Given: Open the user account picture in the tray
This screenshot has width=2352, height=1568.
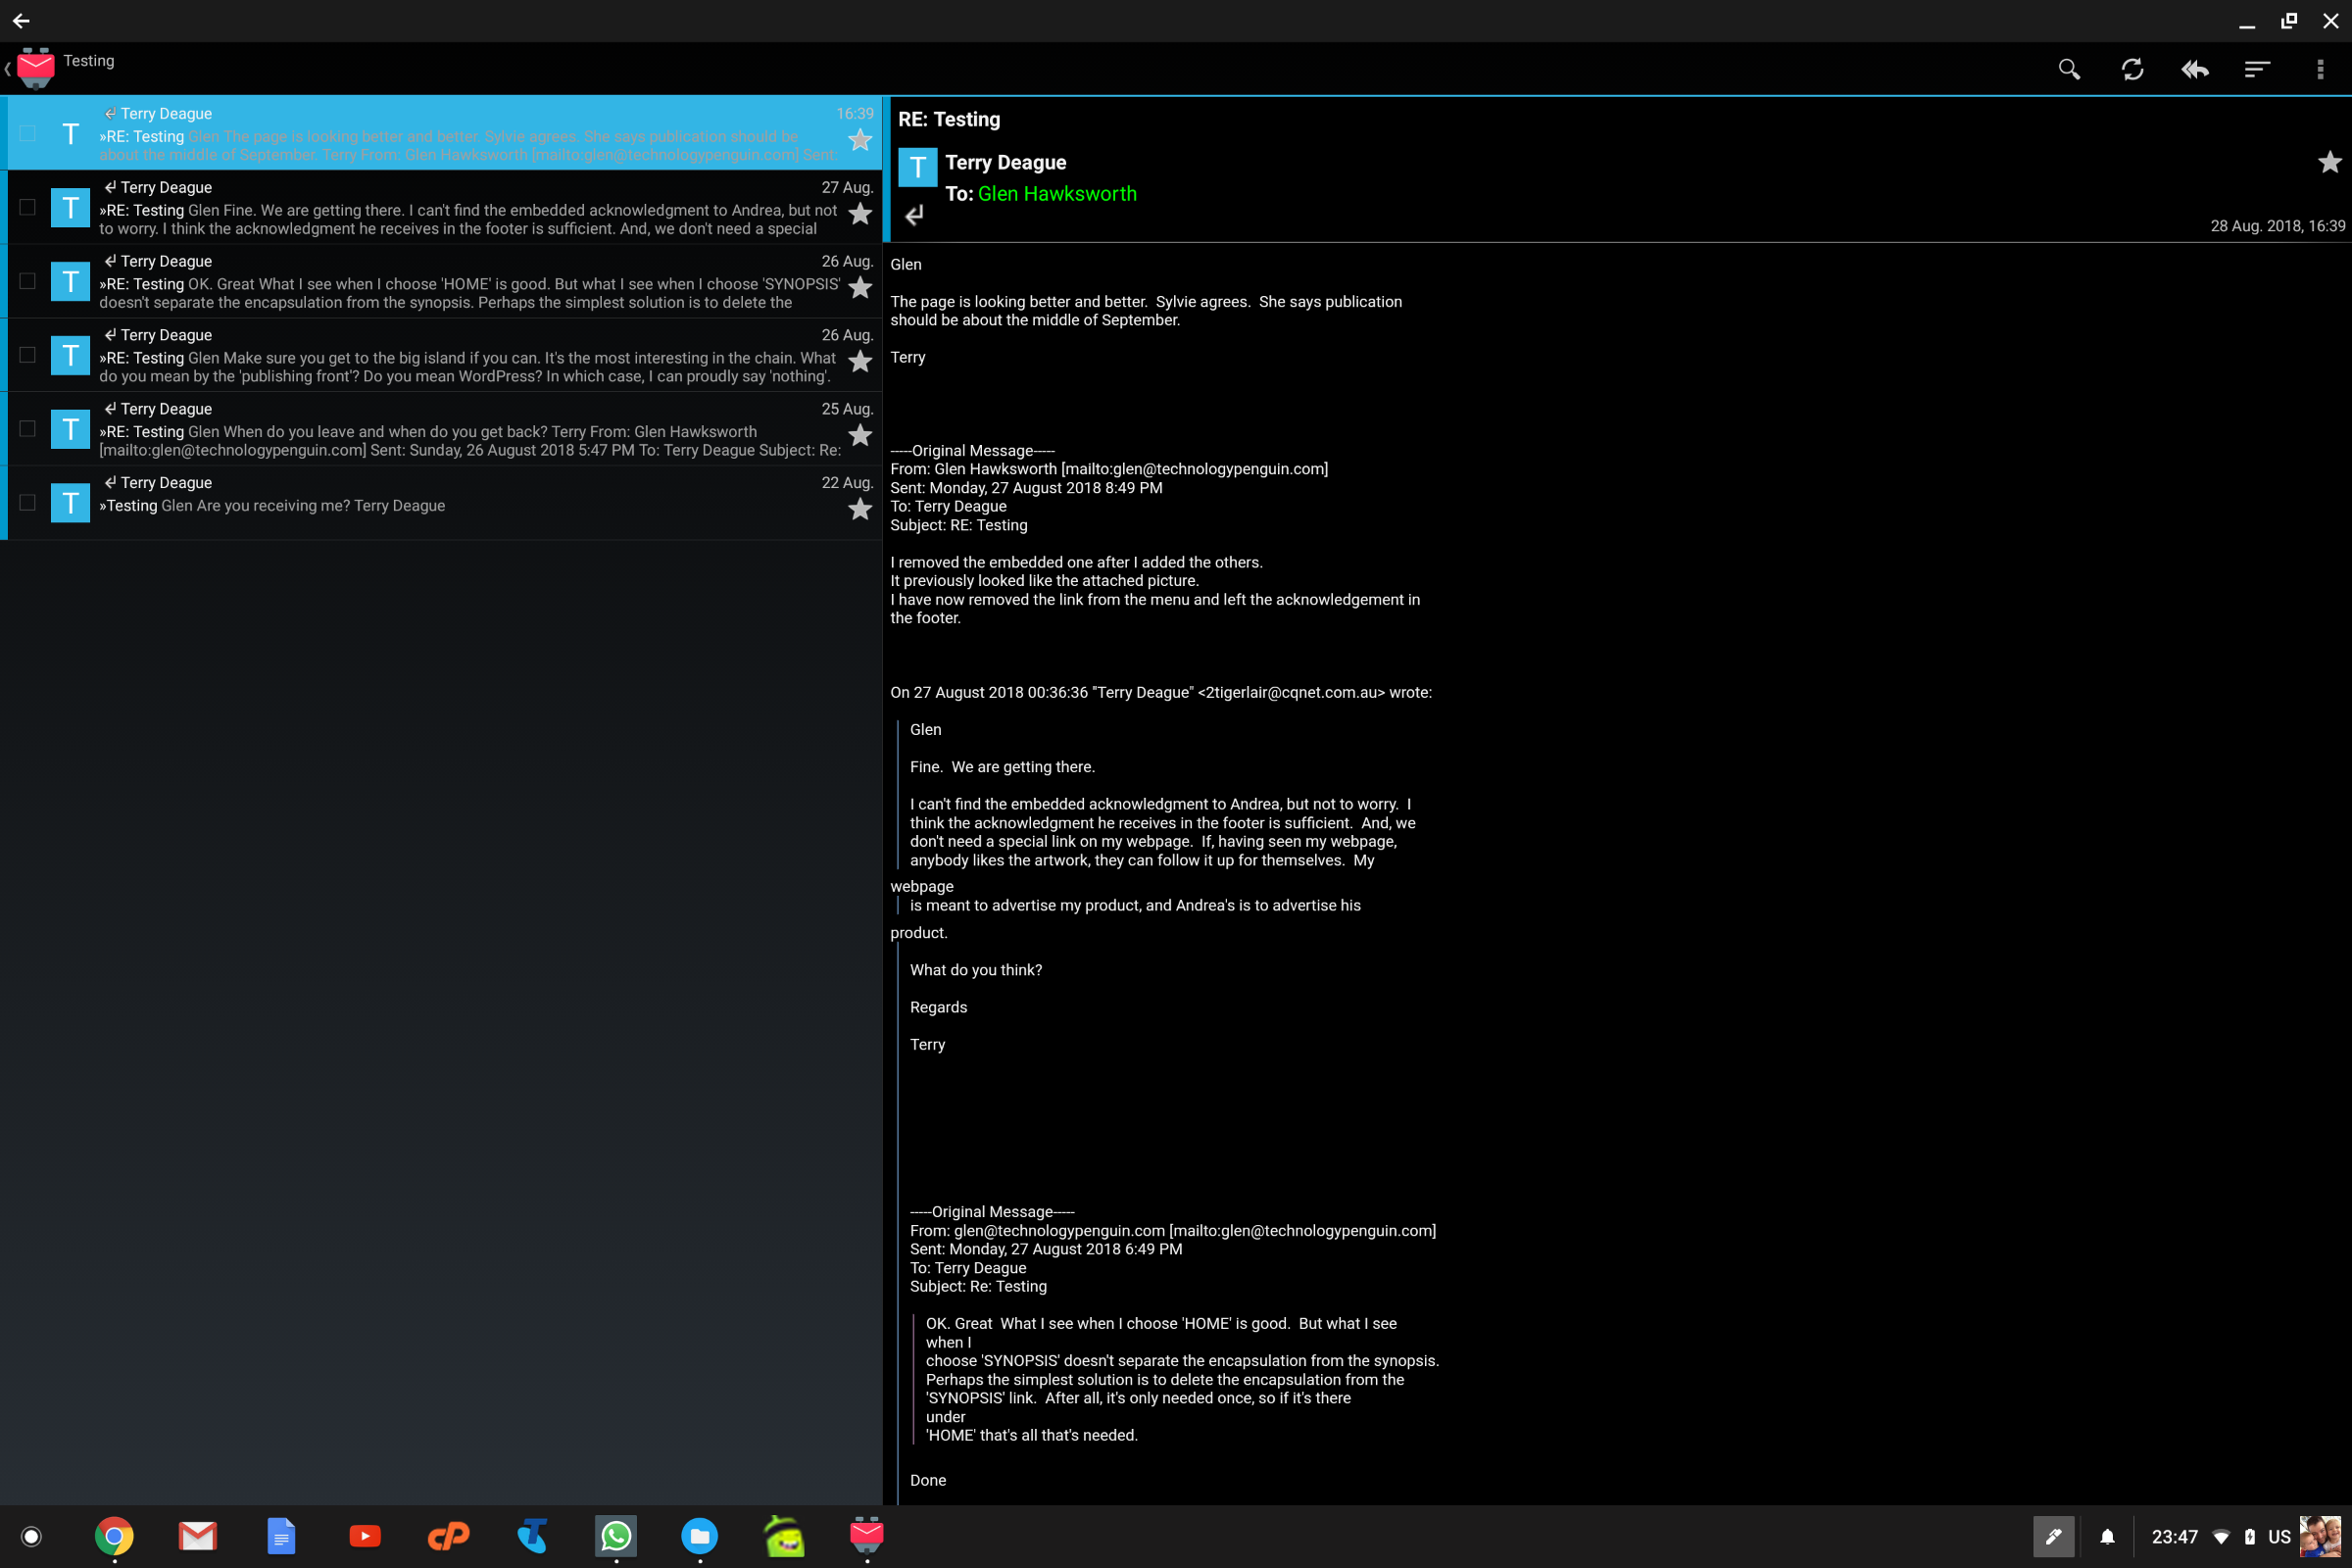Looking at the screenshot, I should pyautogui.click(x=2321, y=1537).
